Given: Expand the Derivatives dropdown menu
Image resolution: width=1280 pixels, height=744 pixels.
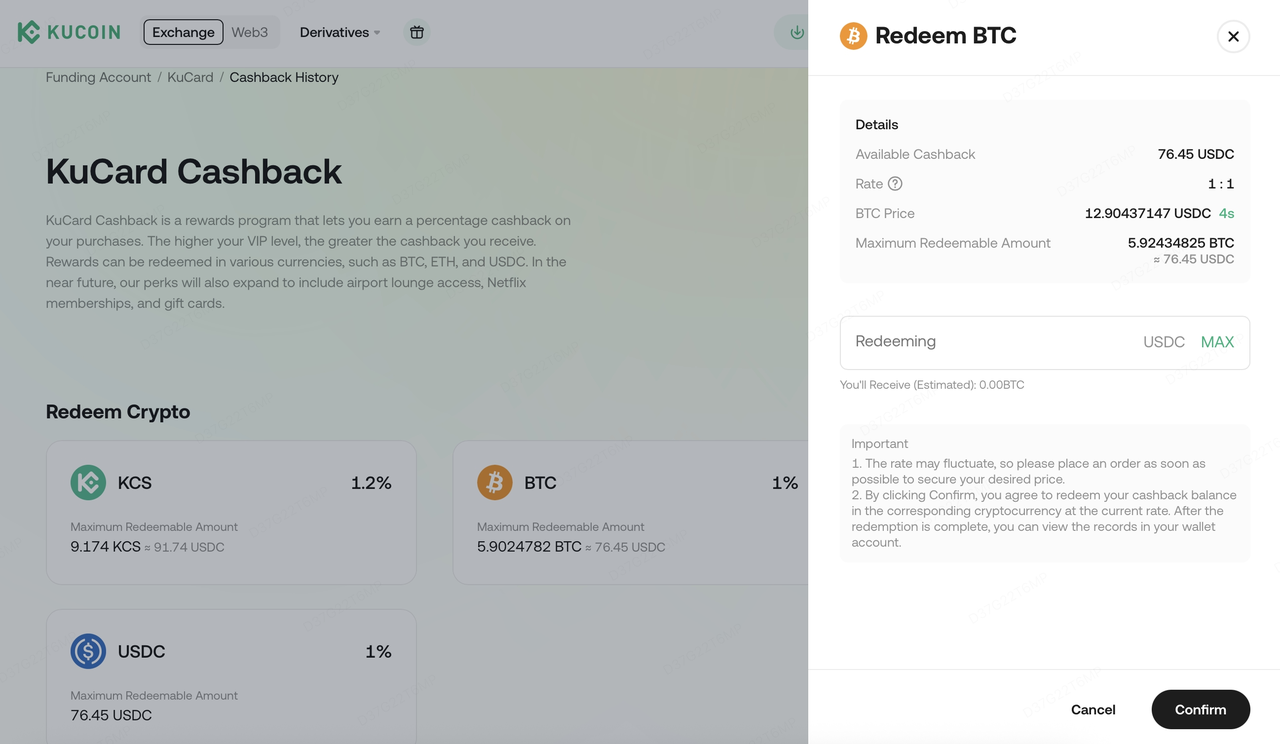Looking at the screenshot, I should pyautogui.click(x=340, y=32).
